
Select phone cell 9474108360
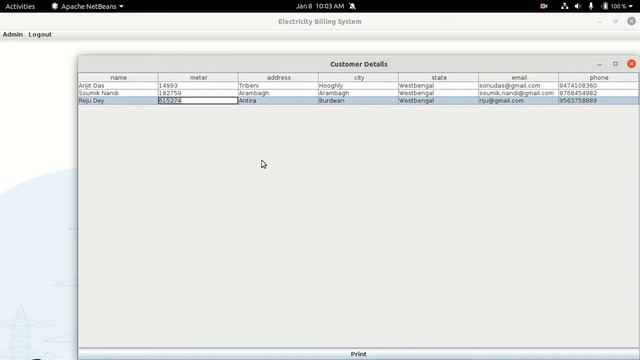598,86
